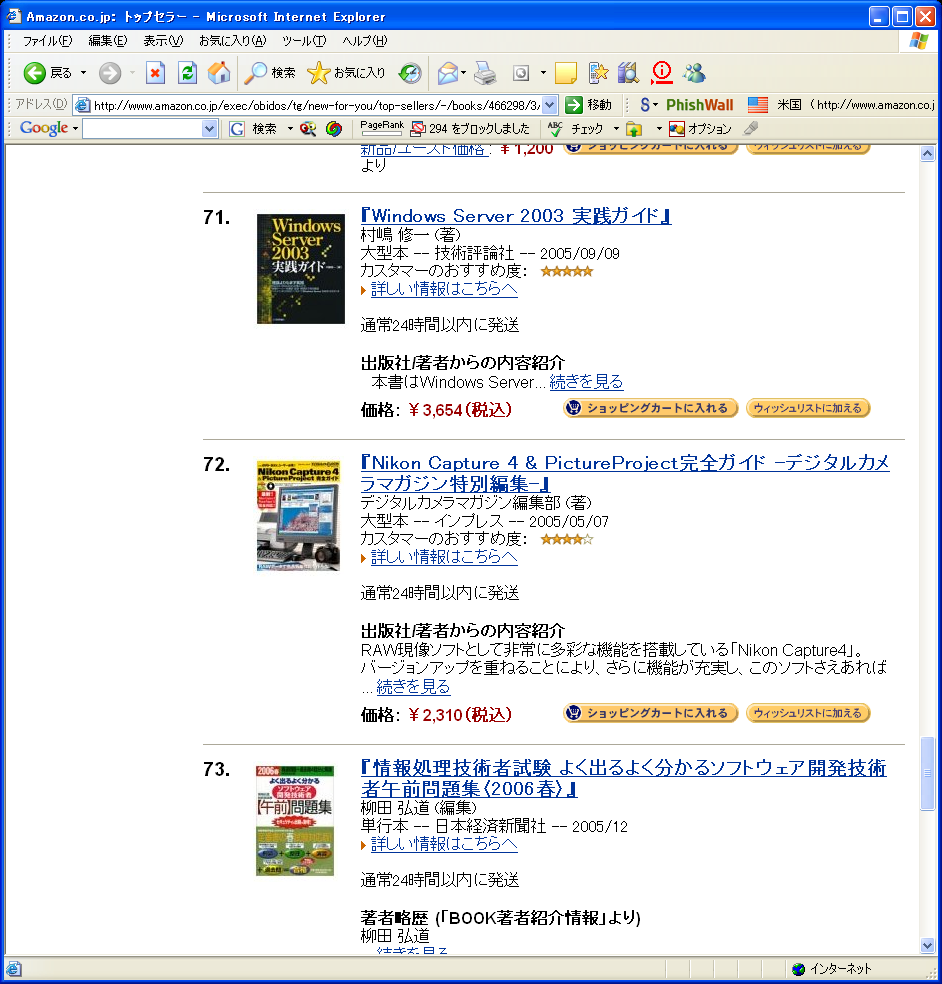Viewport: 942px width, 984px height.
Task: Expand the address bar URL dropdown
Action: coord(549,105)
